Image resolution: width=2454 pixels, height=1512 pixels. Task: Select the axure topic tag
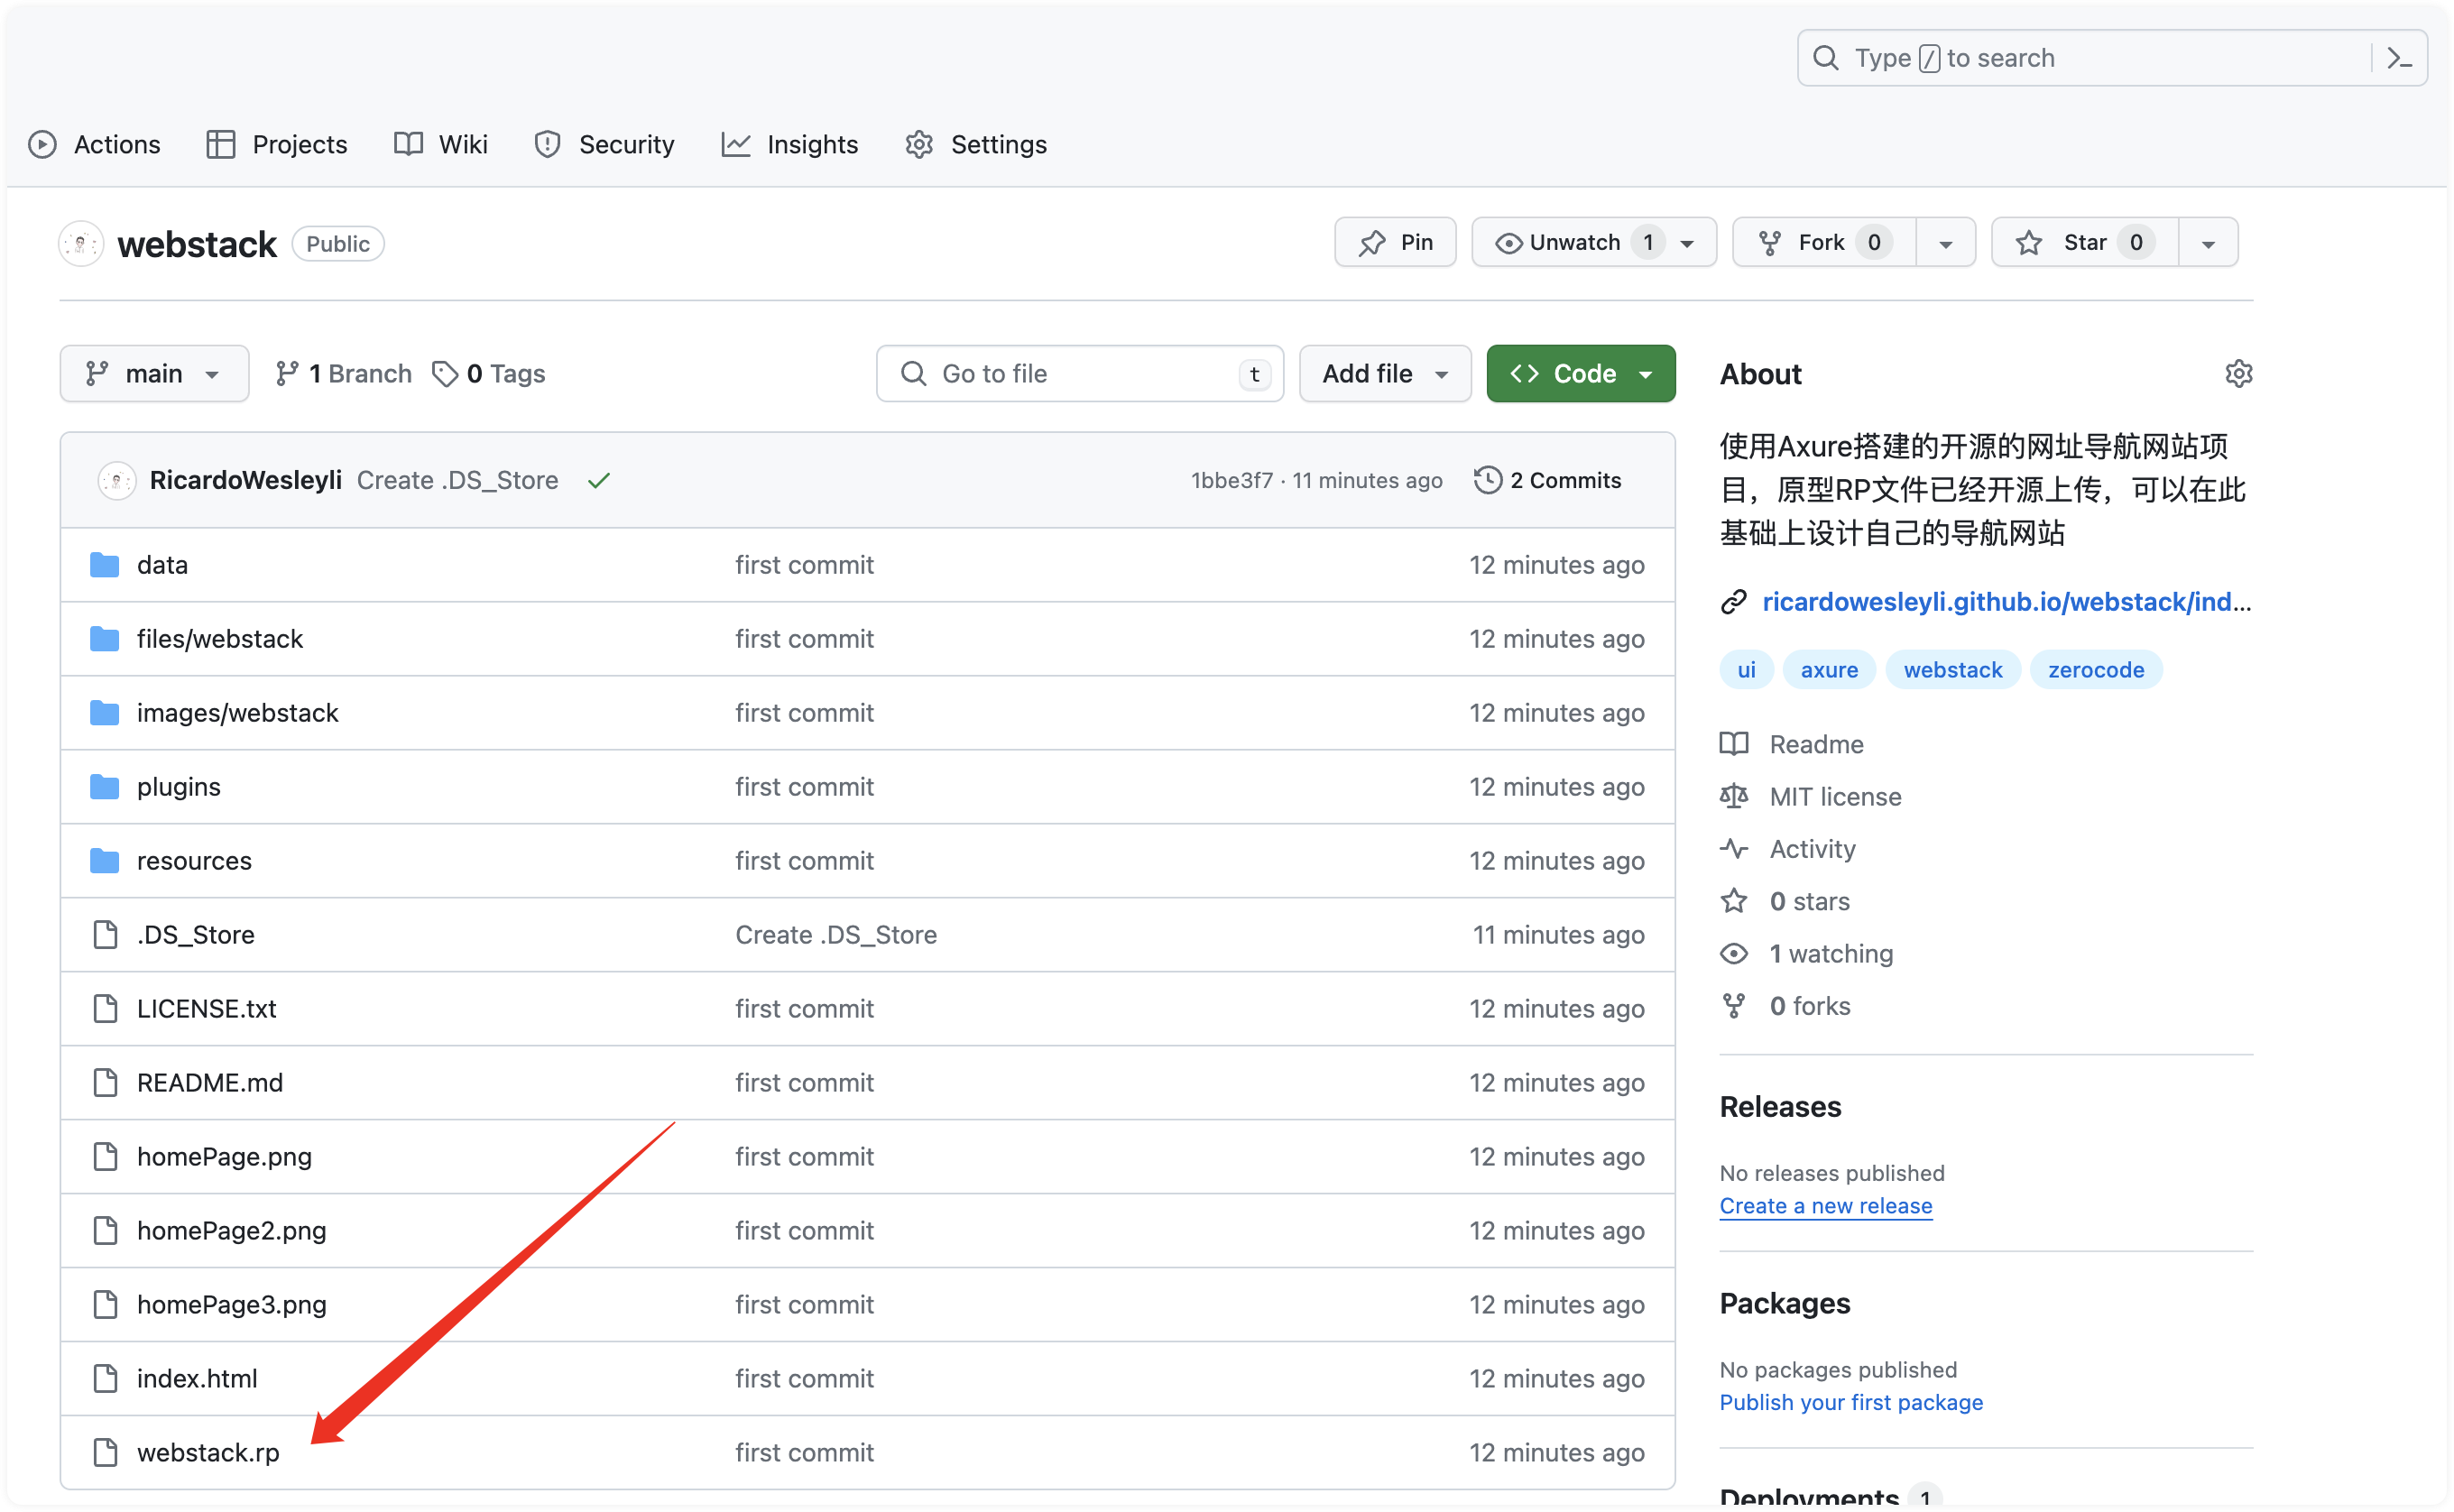click(1829, 670)
